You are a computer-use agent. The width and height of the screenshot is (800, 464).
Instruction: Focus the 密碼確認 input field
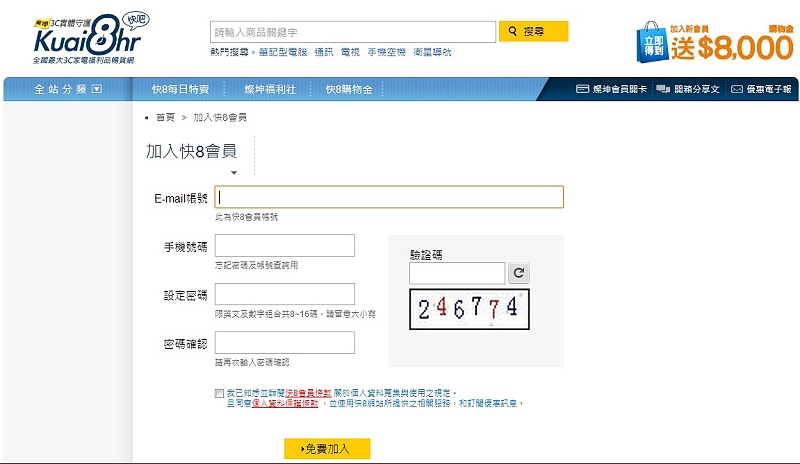point(285,343)
